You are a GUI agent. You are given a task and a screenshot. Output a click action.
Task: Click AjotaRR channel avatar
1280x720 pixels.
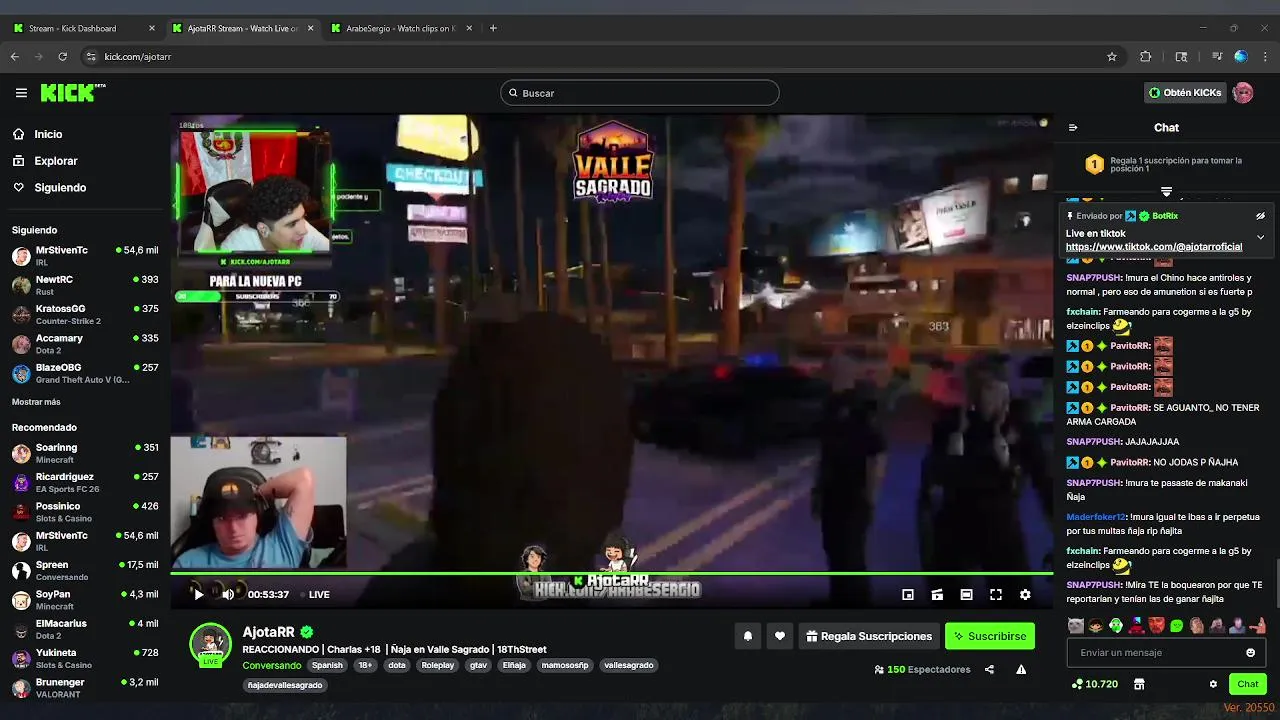pyautogui.click(x=210, y=644)
